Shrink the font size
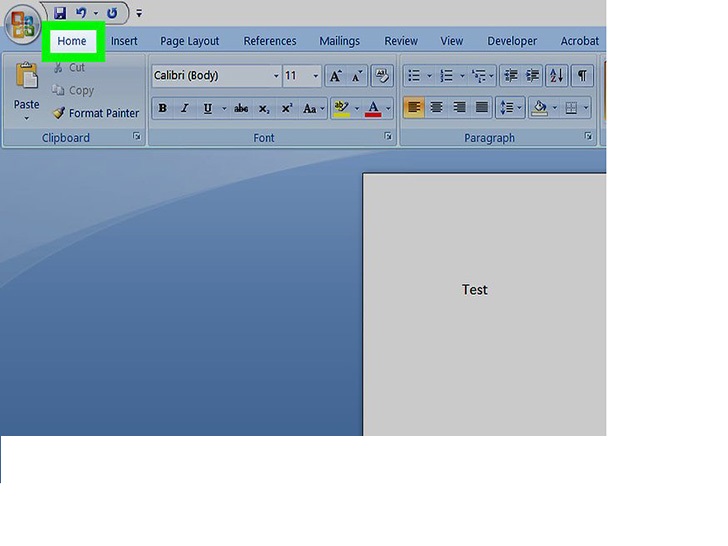728x546 pixels. [x=357, y=76]
